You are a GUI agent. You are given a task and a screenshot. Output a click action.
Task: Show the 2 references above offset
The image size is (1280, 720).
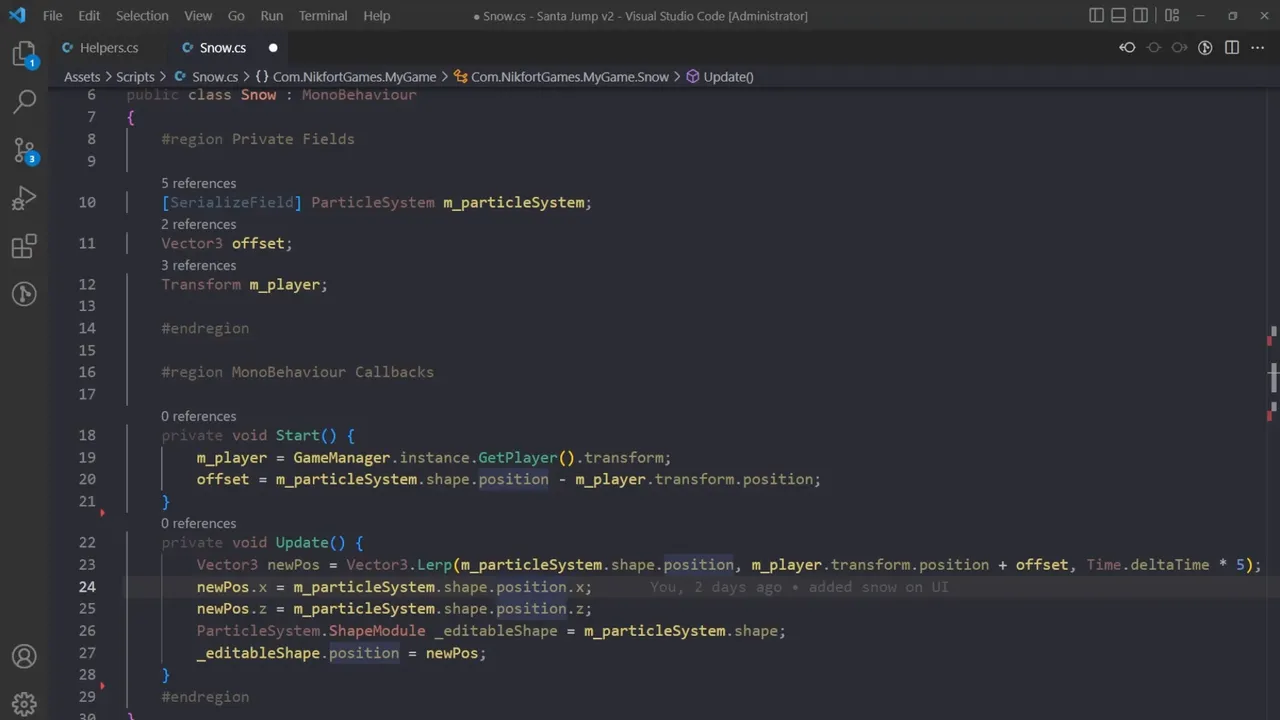click(x=199, y=224)
